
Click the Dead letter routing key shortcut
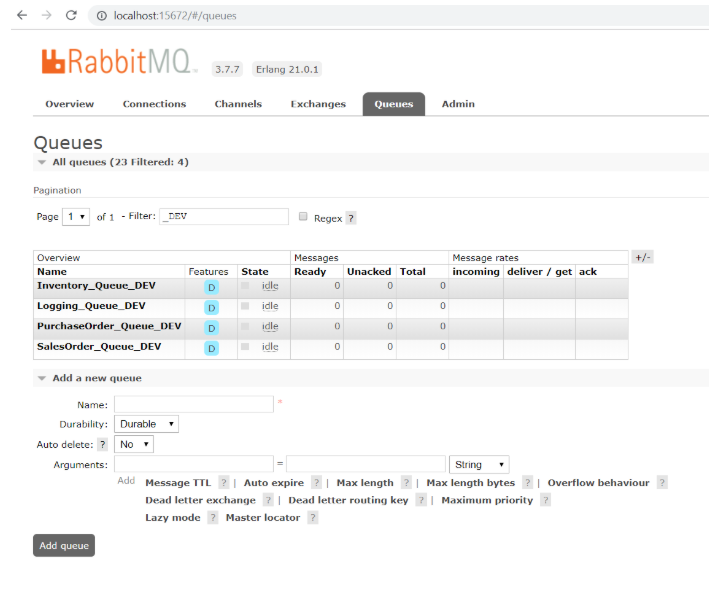(348, 500)
